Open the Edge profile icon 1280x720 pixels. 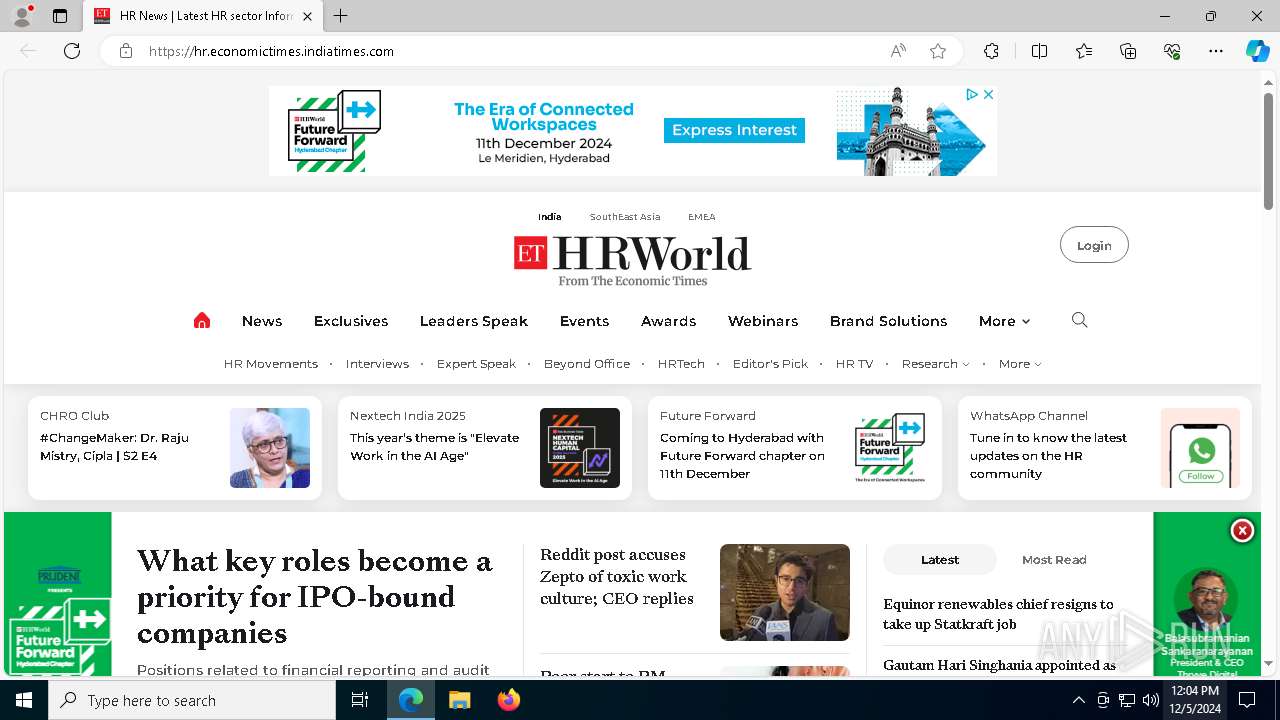point(21,16)
